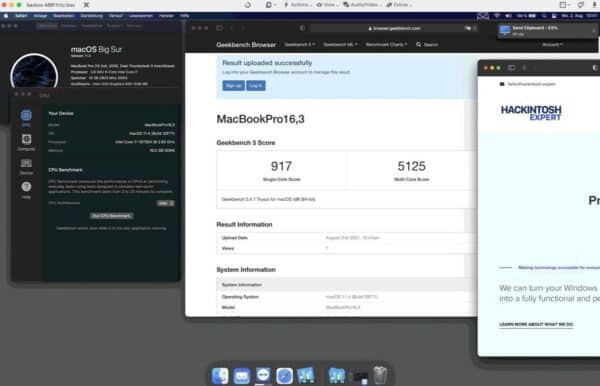The height and width of the screenshot is (386, 600).
Task: Click shield icon in Hackintosh Expert Safari window
Action: point(595,68)
